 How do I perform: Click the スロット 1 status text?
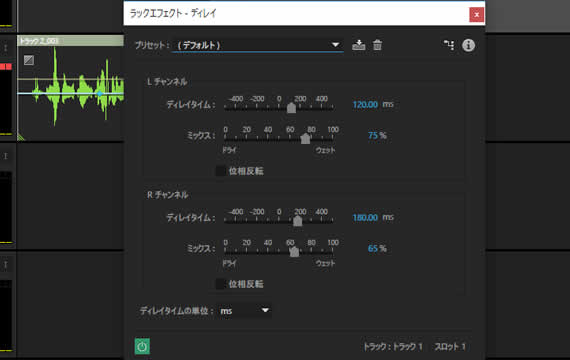450,347
